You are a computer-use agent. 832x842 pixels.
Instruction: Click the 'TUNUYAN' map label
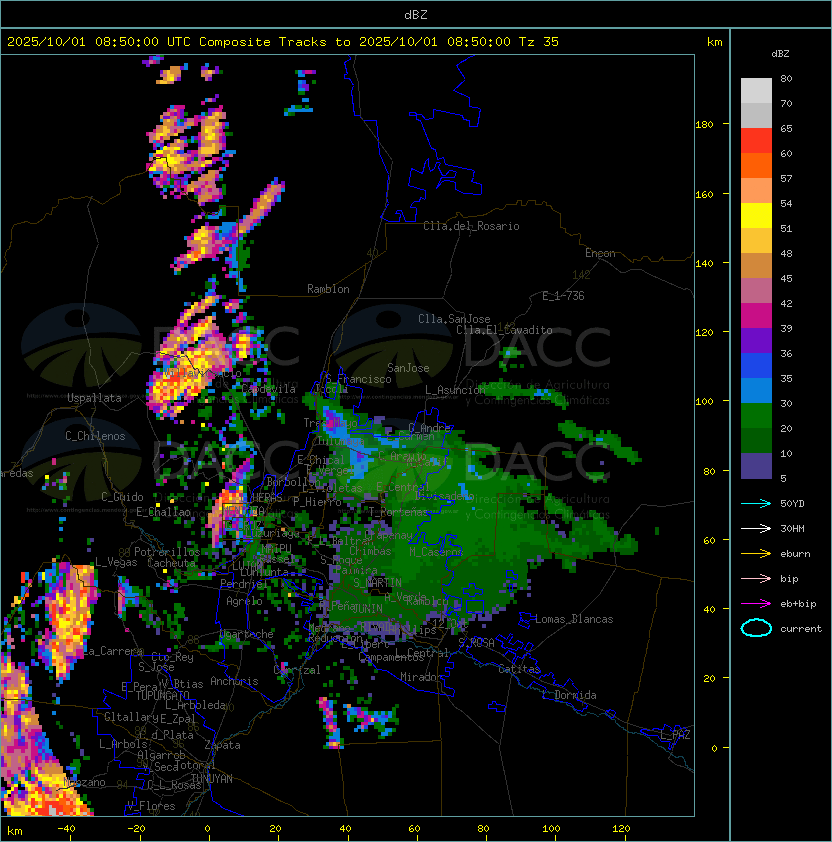pyautogui.click(x=212, y=779)
